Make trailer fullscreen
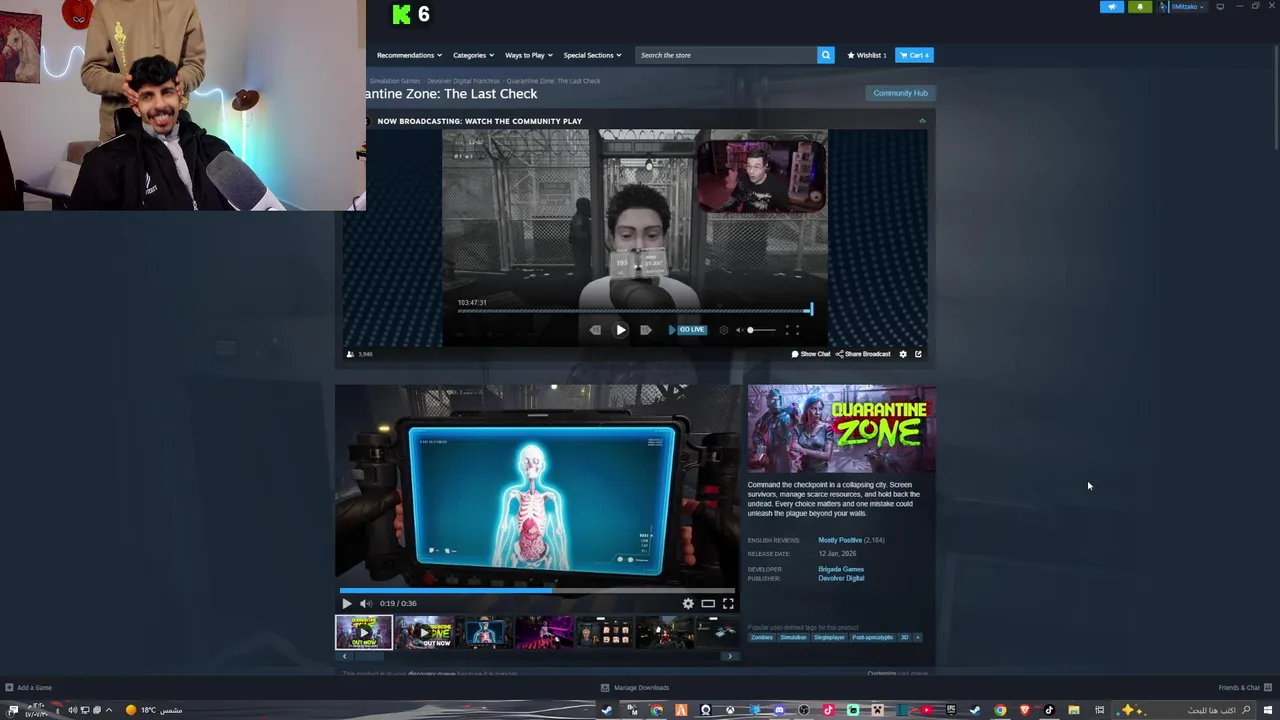The width and height of the screenshot is (1280, 720). pos(728,603)
